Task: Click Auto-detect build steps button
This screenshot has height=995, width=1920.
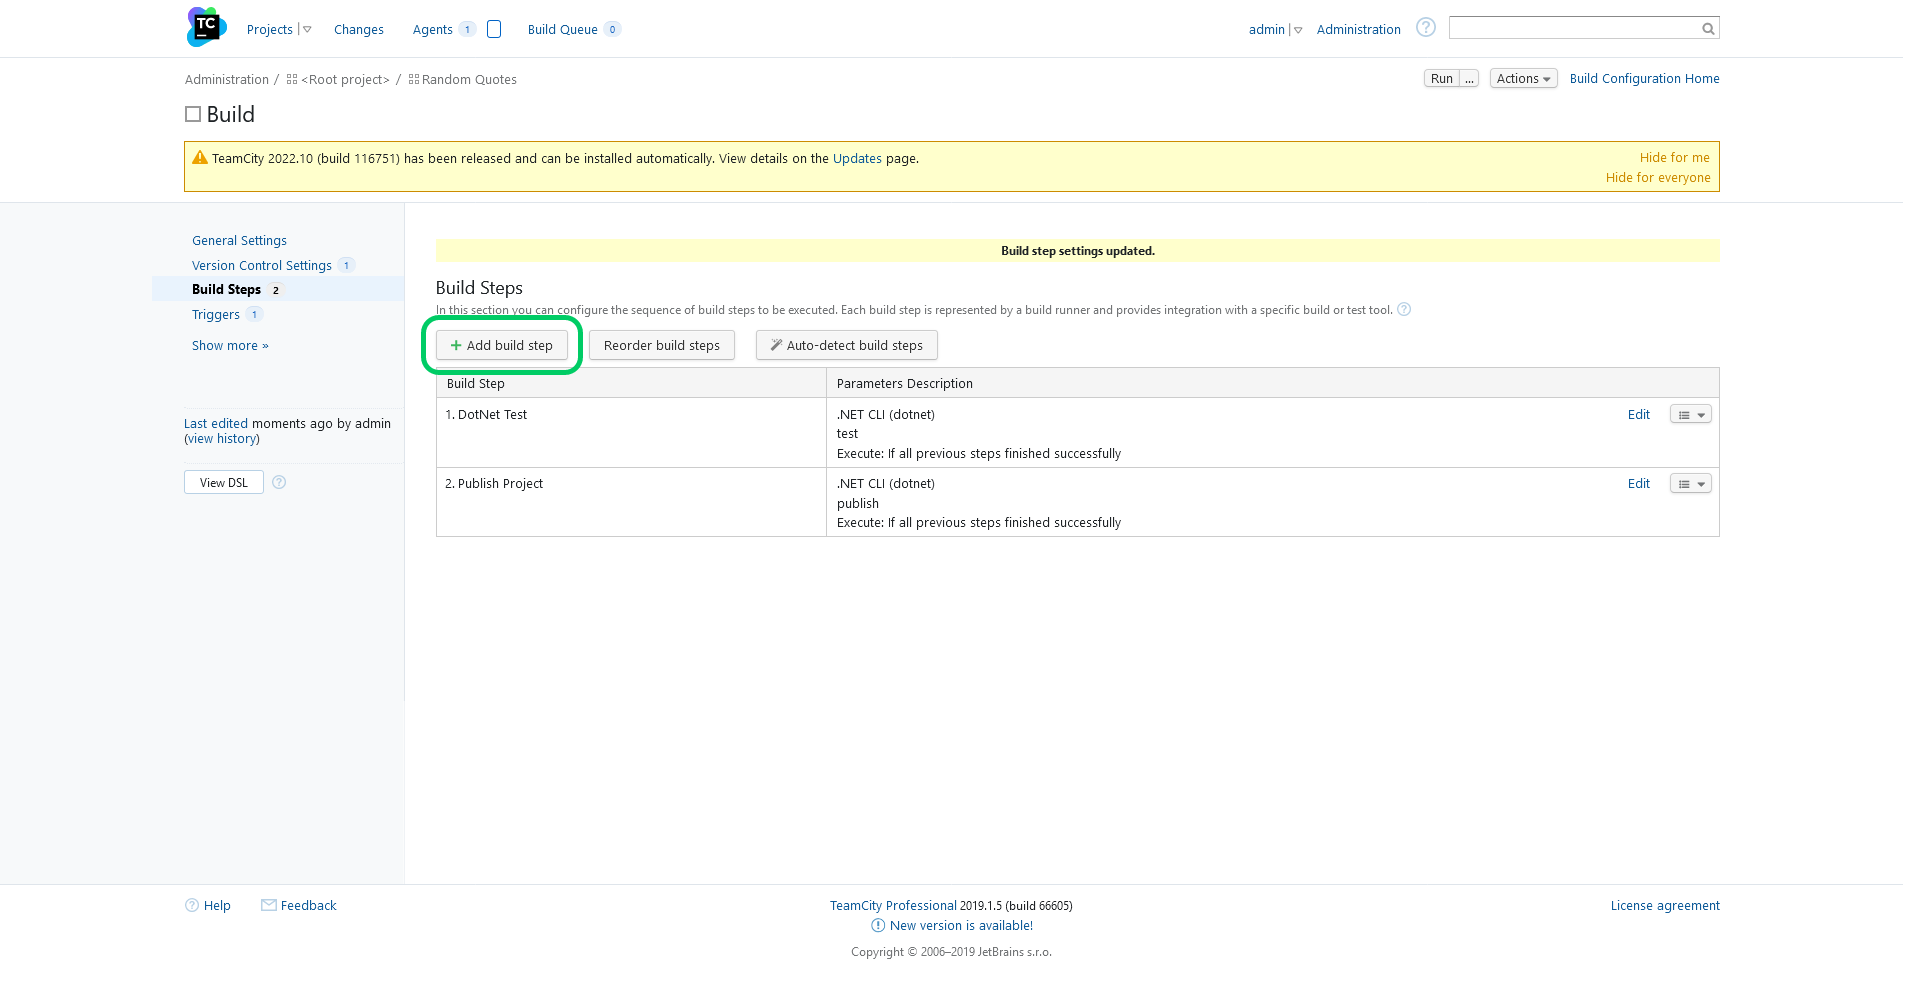Action: (x=847, y=346)
